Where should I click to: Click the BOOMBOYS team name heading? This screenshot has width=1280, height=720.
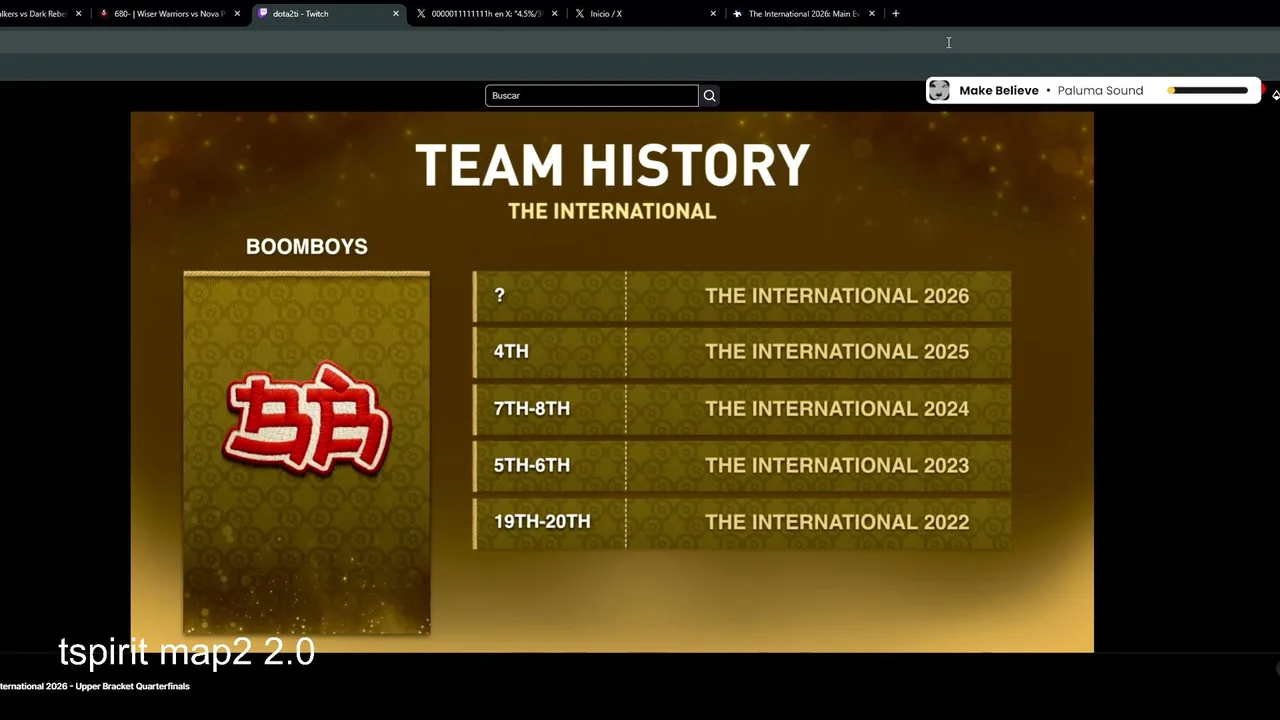point(307,247)
